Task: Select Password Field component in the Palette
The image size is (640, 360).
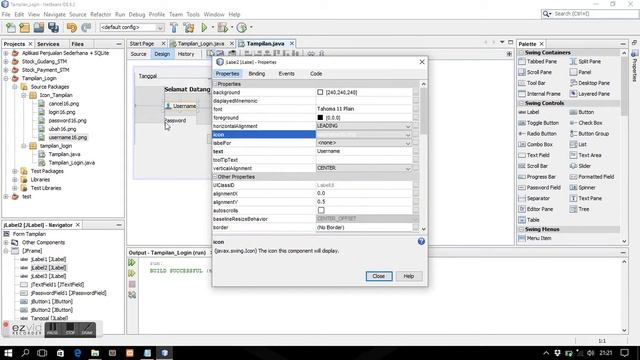Action: tap(539, 187)
